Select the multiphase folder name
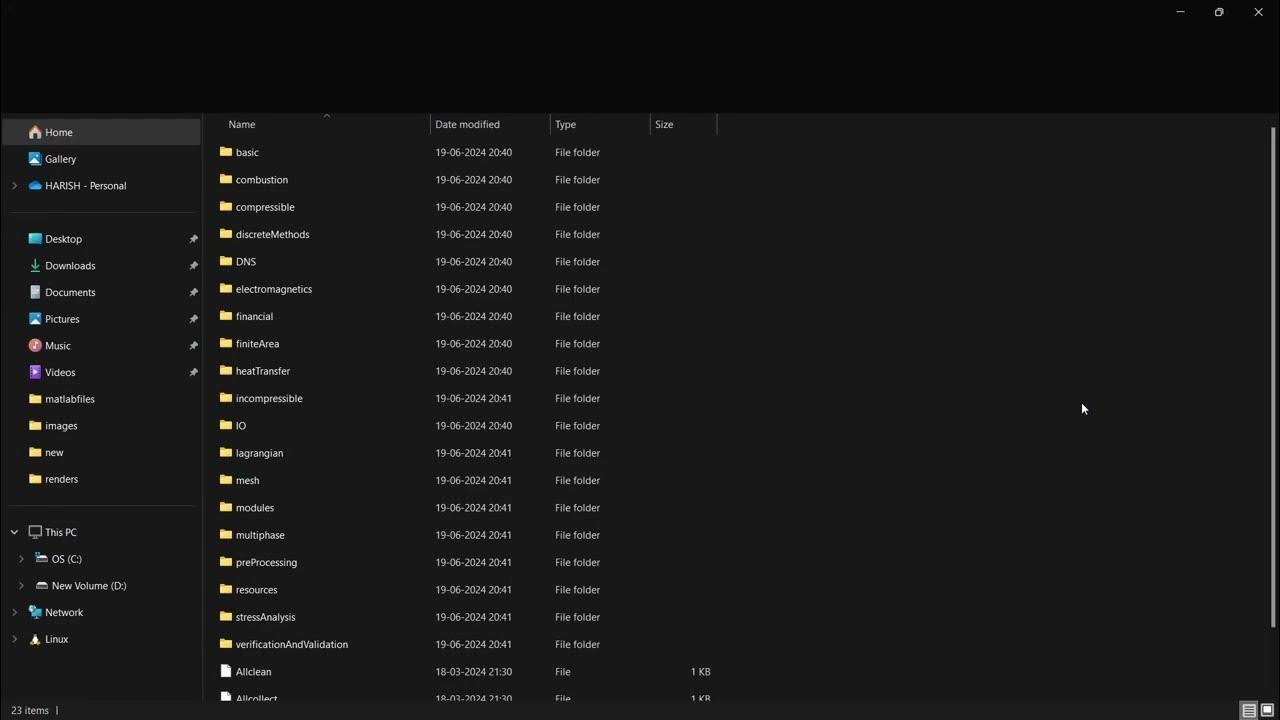This screenshot has width=1280, height=720. (260, 535)
